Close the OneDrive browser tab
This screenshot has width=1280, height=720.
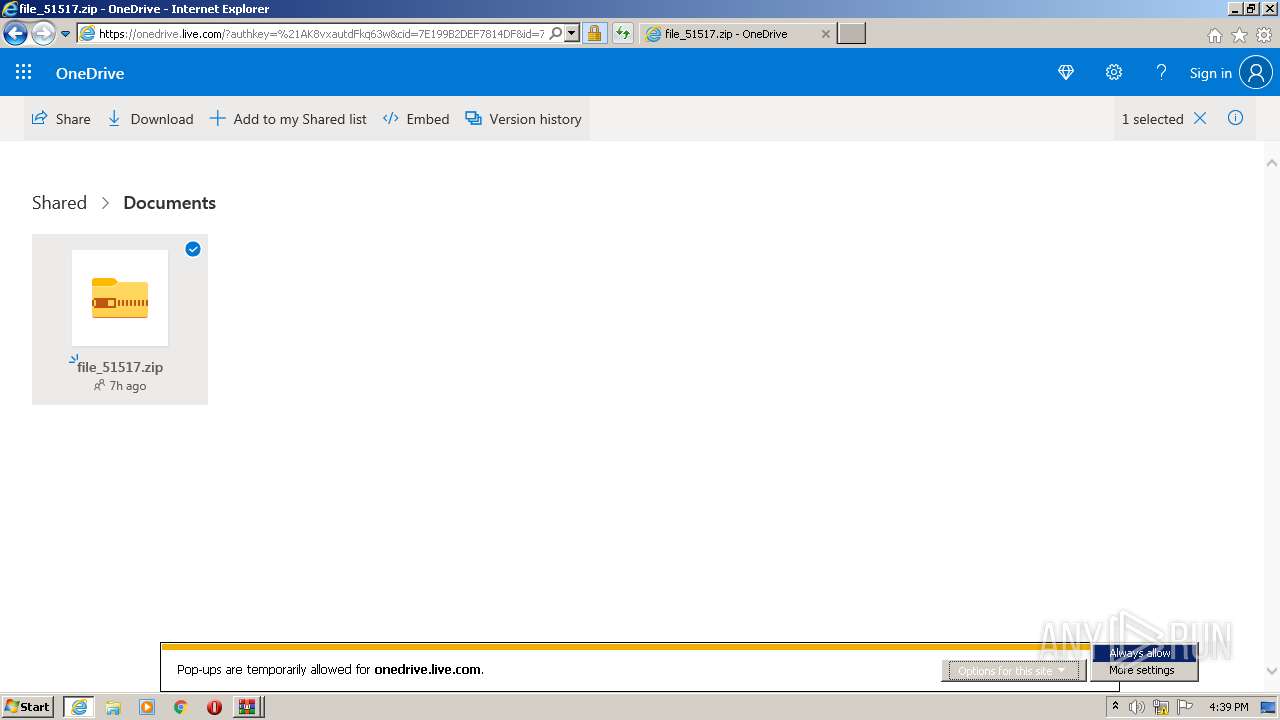click(825, 33)
